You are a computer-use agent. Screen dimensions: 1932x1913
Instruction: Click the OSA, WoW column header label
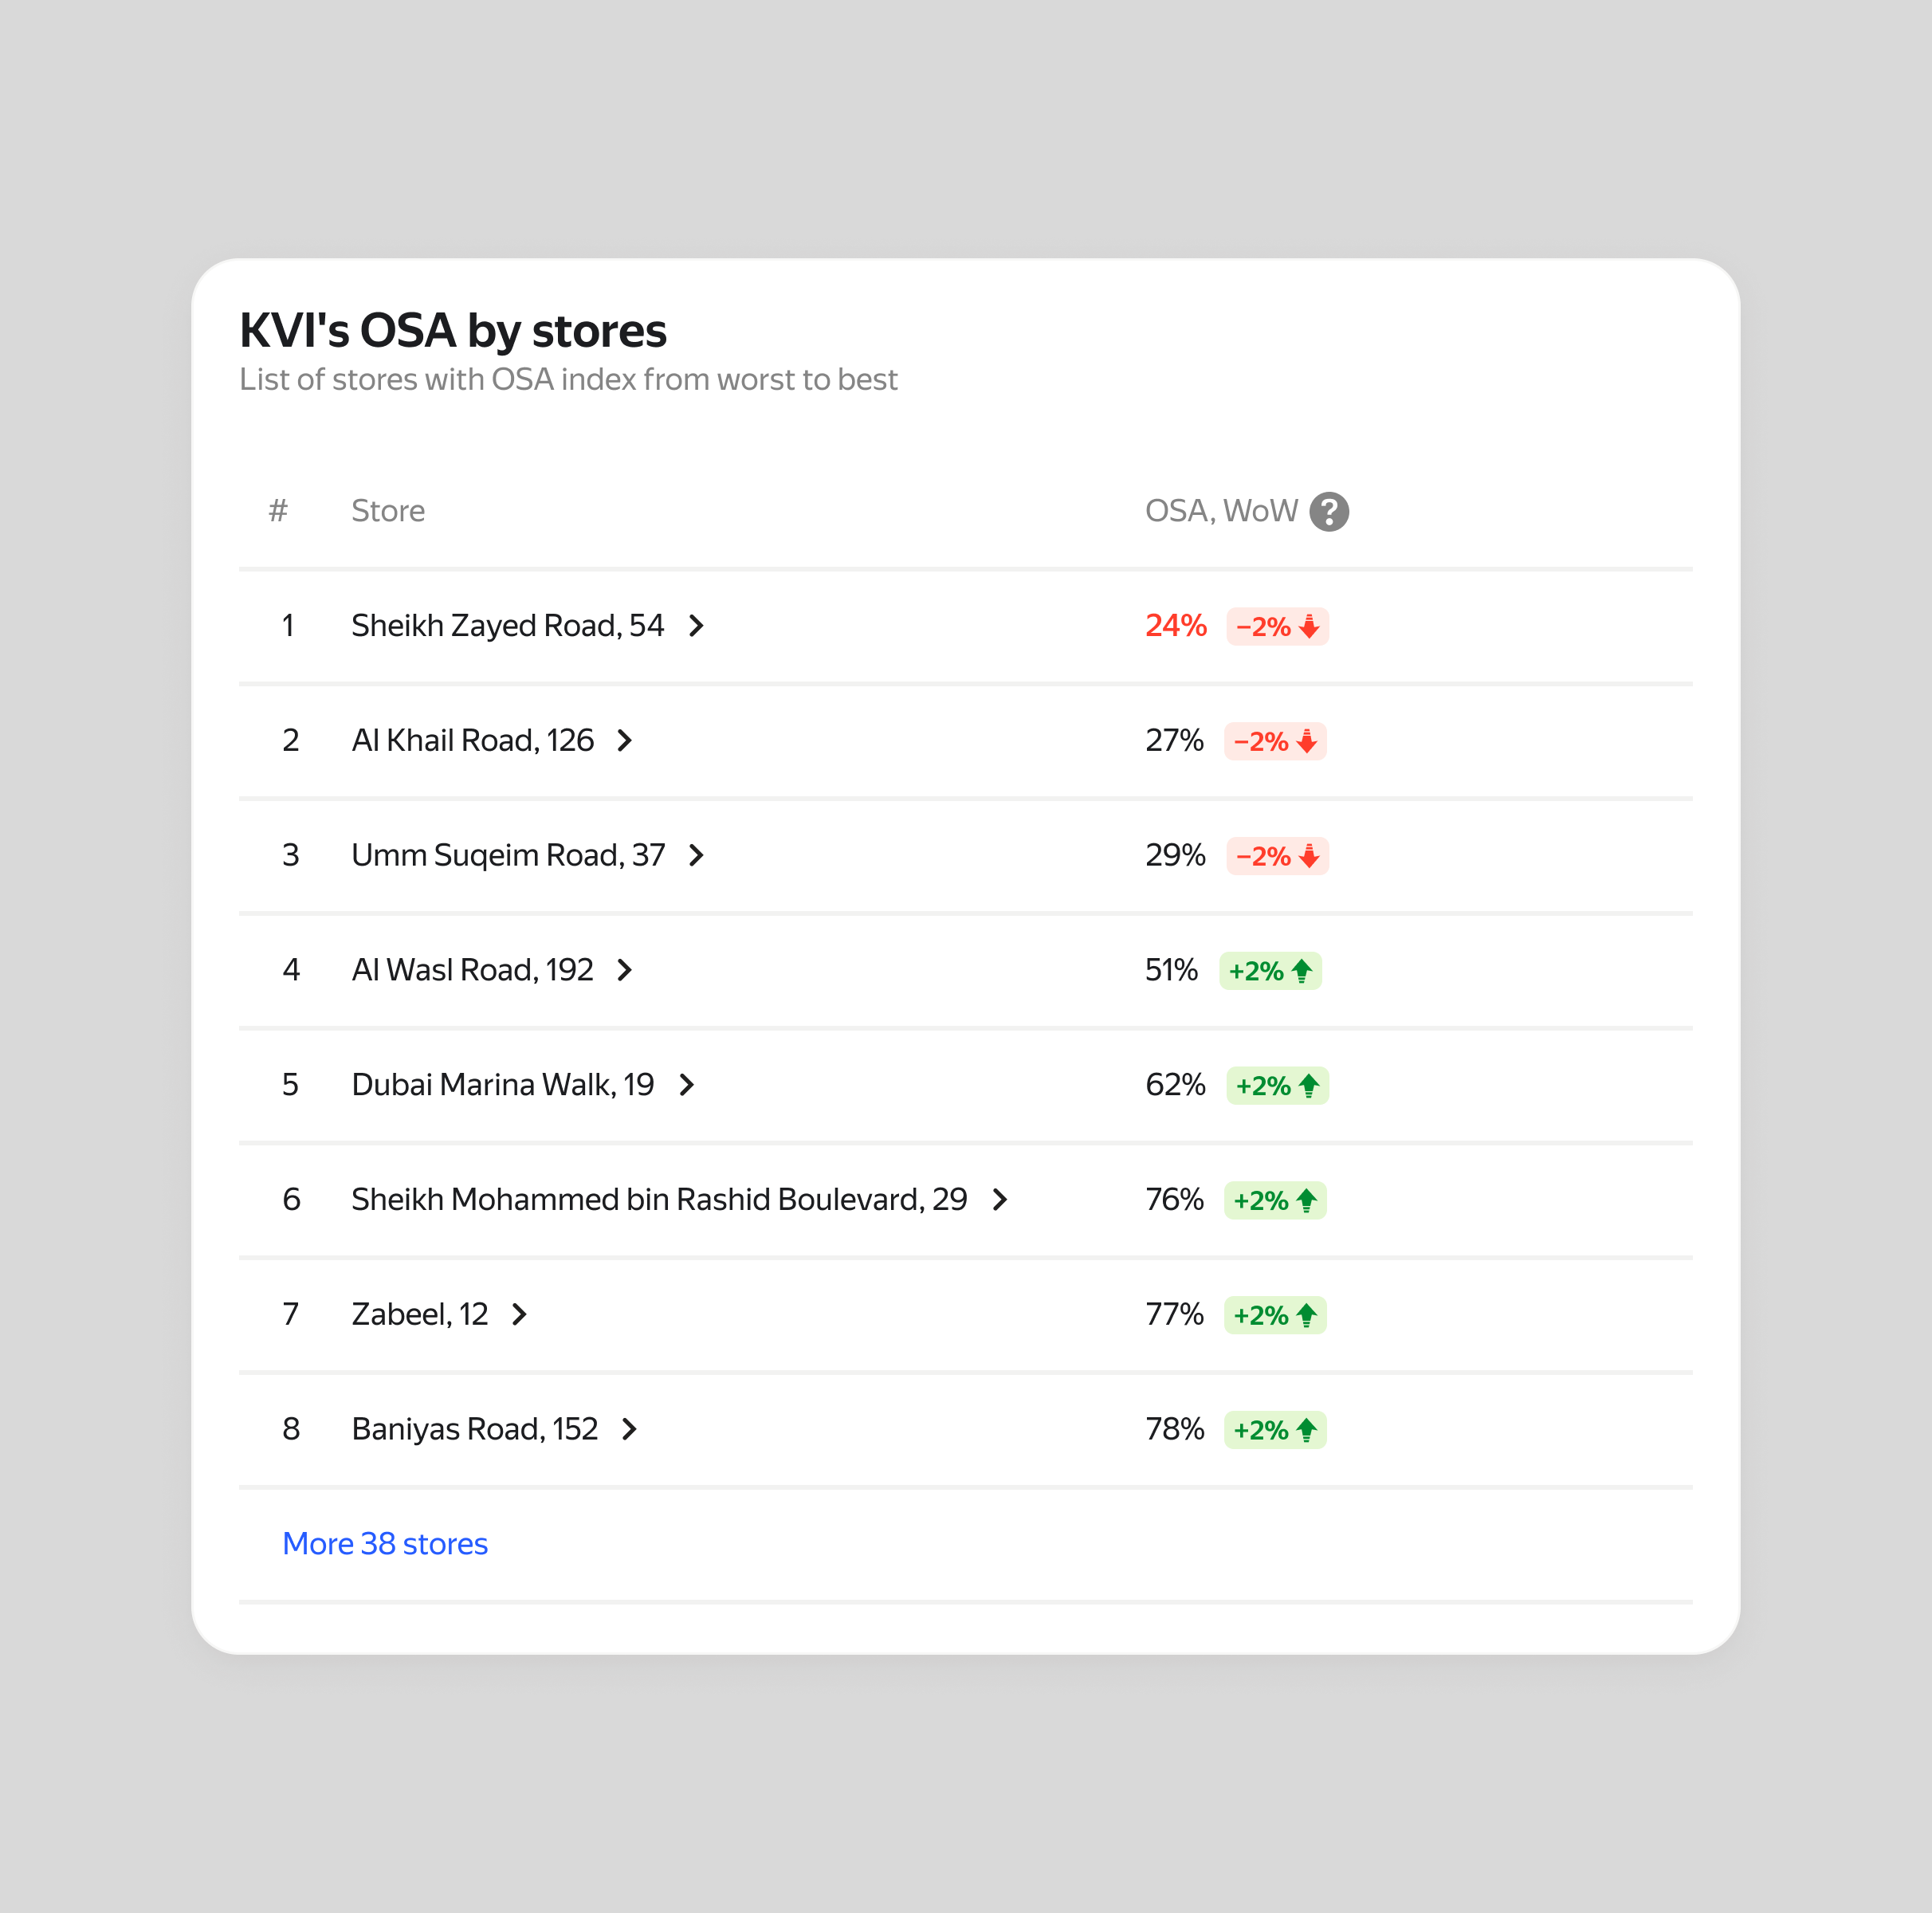point(1221,511)
